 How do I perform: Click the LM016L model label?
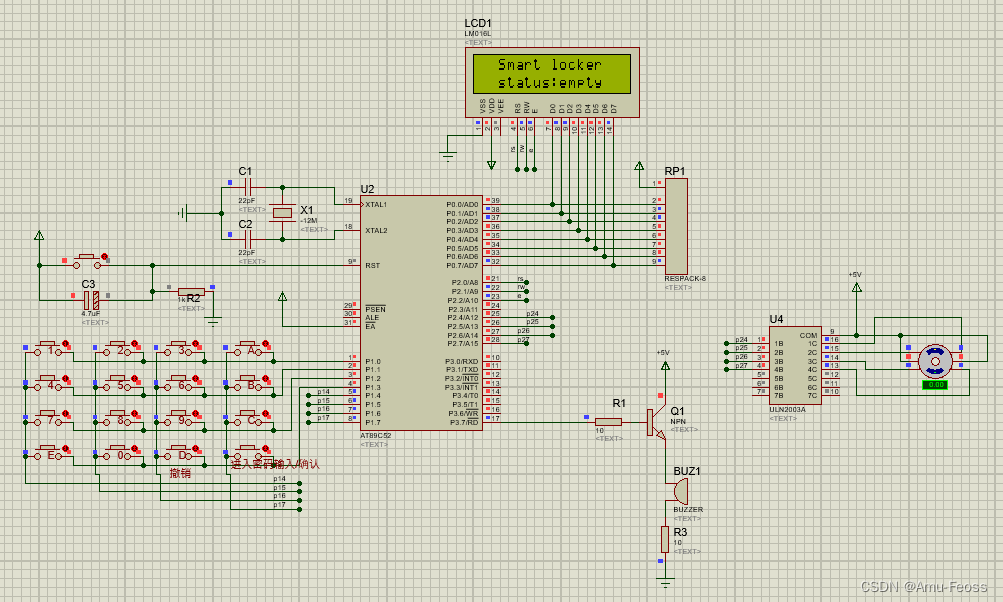click(478, 33)
